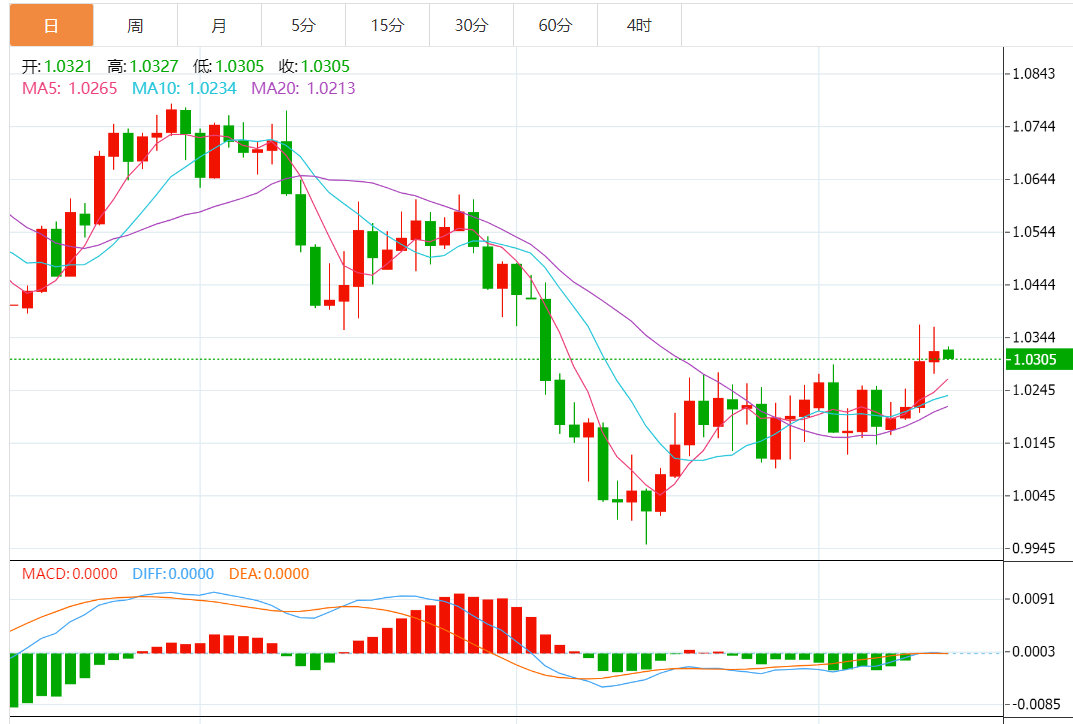Click the 1.0644 price axis label
This screenshot has width=1073, height=724.
pos(1034,179)
